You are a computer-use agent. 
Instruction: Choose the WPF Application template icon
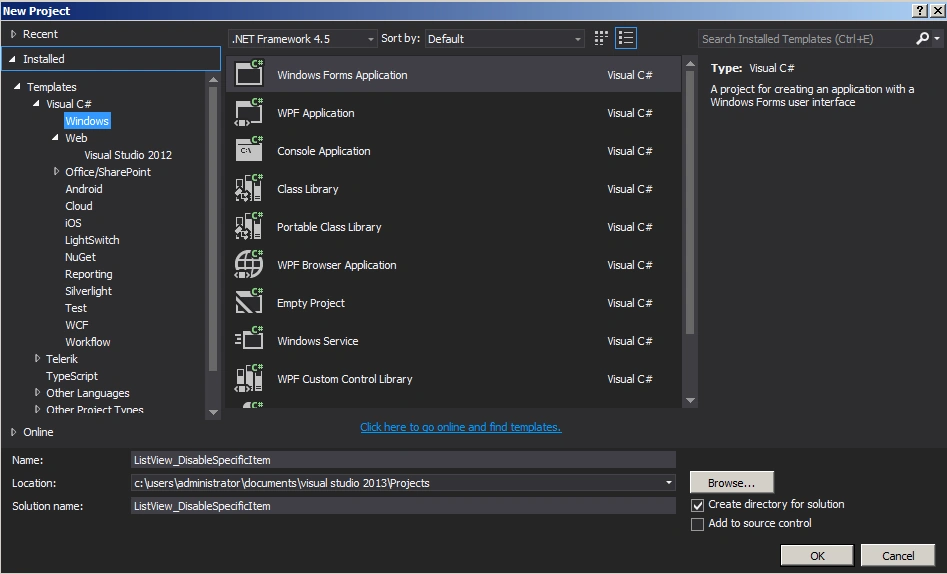tap(249, 112)
